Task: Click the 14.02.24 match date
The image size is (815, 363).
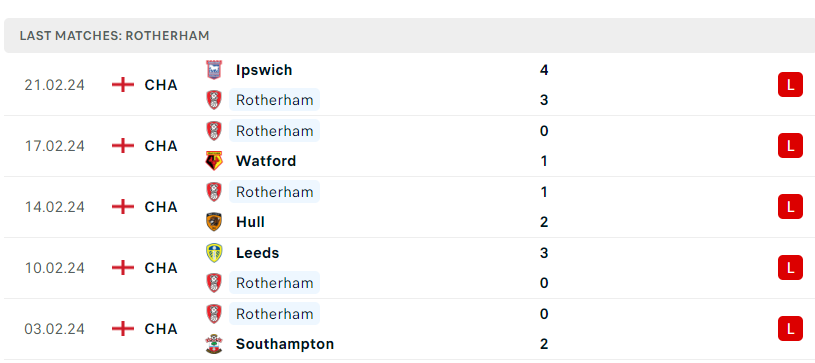Action: coord(55,207)
